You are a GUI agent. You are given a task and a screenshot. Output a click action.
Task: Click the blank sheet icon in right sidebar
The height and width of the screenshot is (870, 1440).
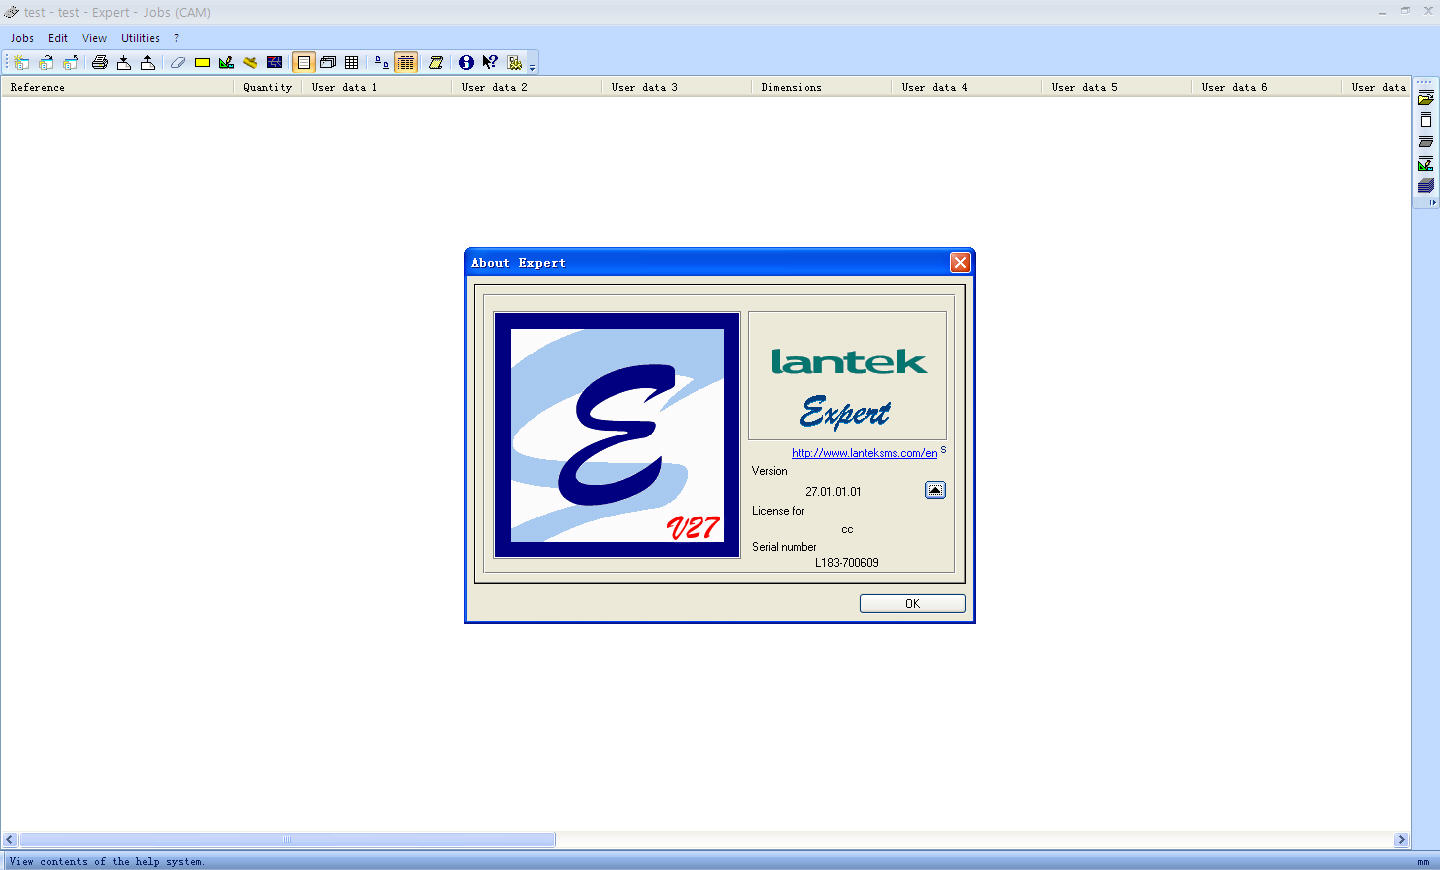click(x=1426, y=120)
